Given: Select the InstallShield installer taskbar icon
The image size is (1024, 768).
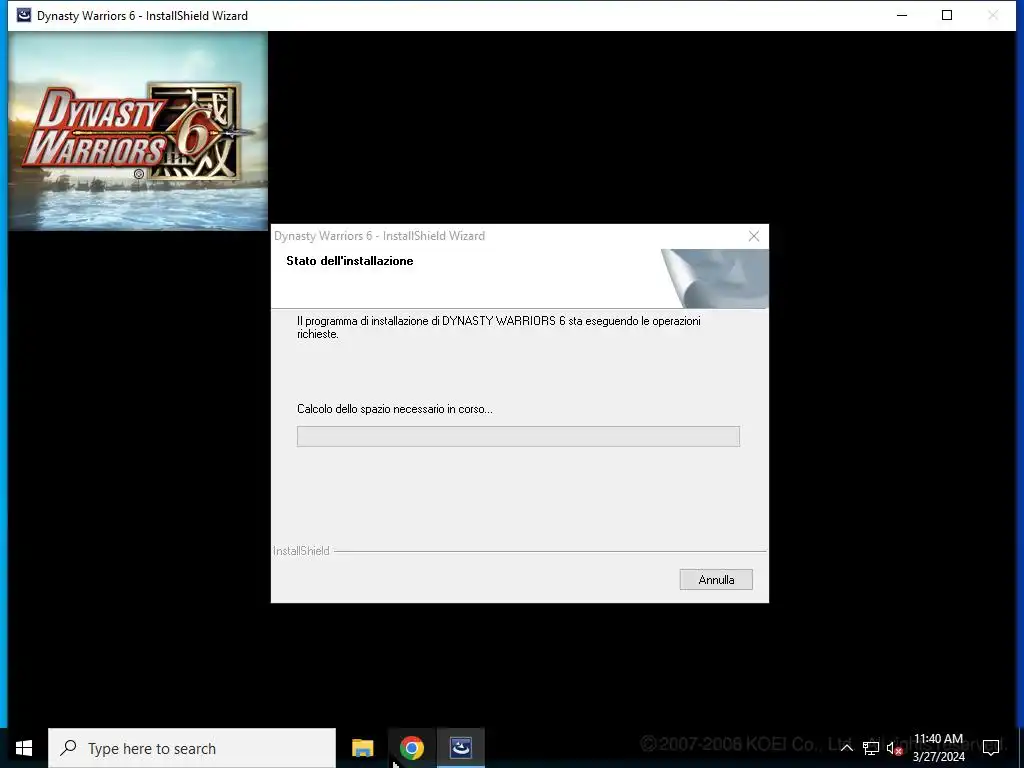Looking at the screenshot, I should 461,748.
